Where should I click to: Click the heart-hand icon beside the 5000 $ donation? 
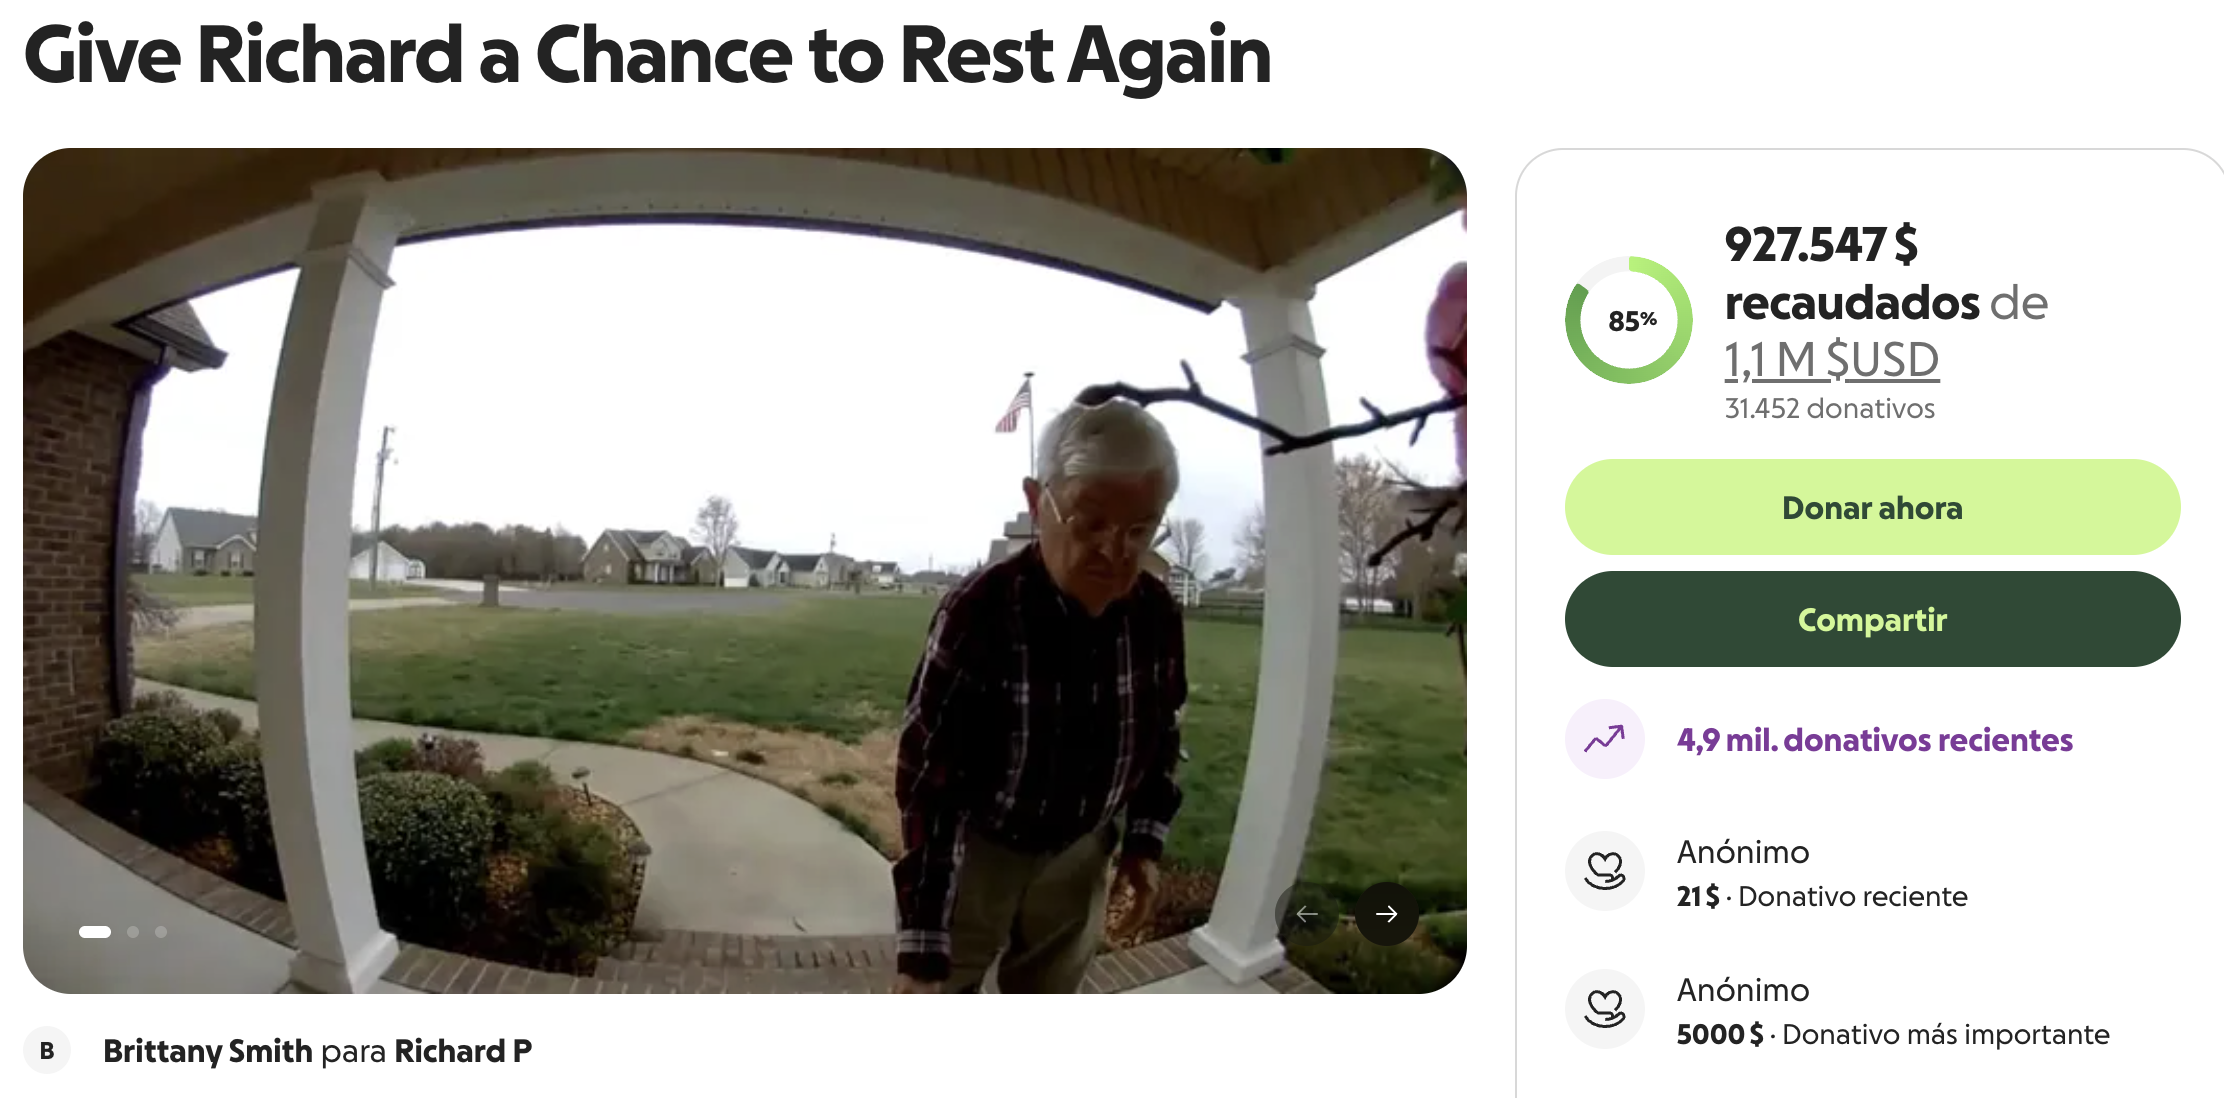(x=1605, y=1009)
